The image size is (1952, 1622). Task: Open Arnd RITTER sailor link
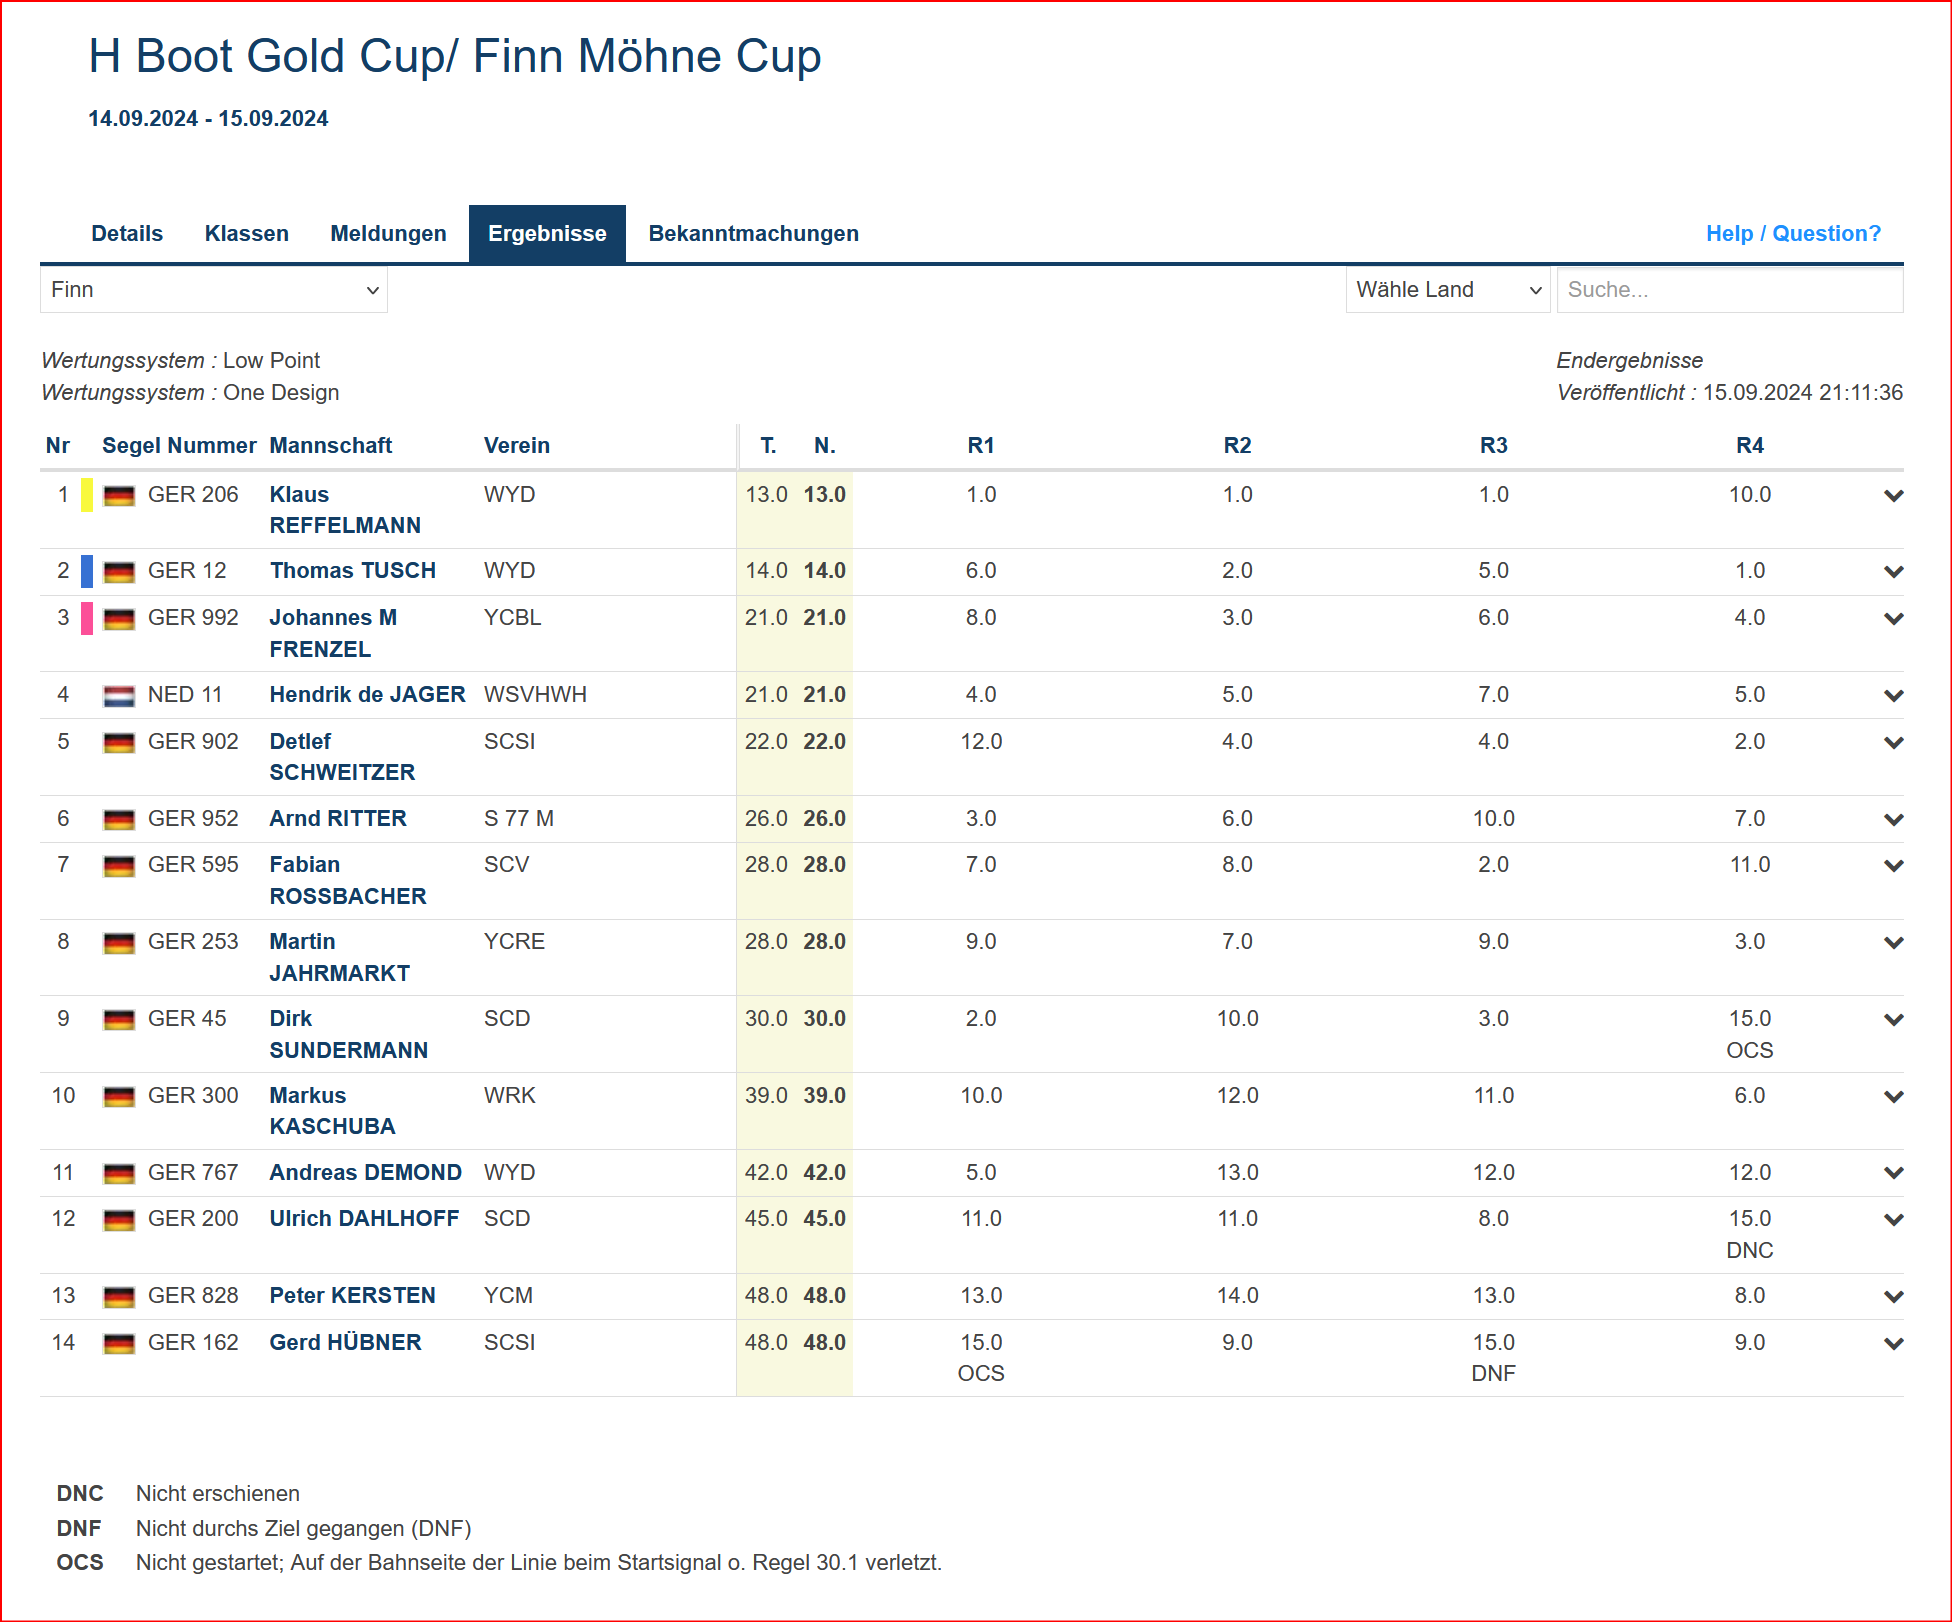click(338, 819)
